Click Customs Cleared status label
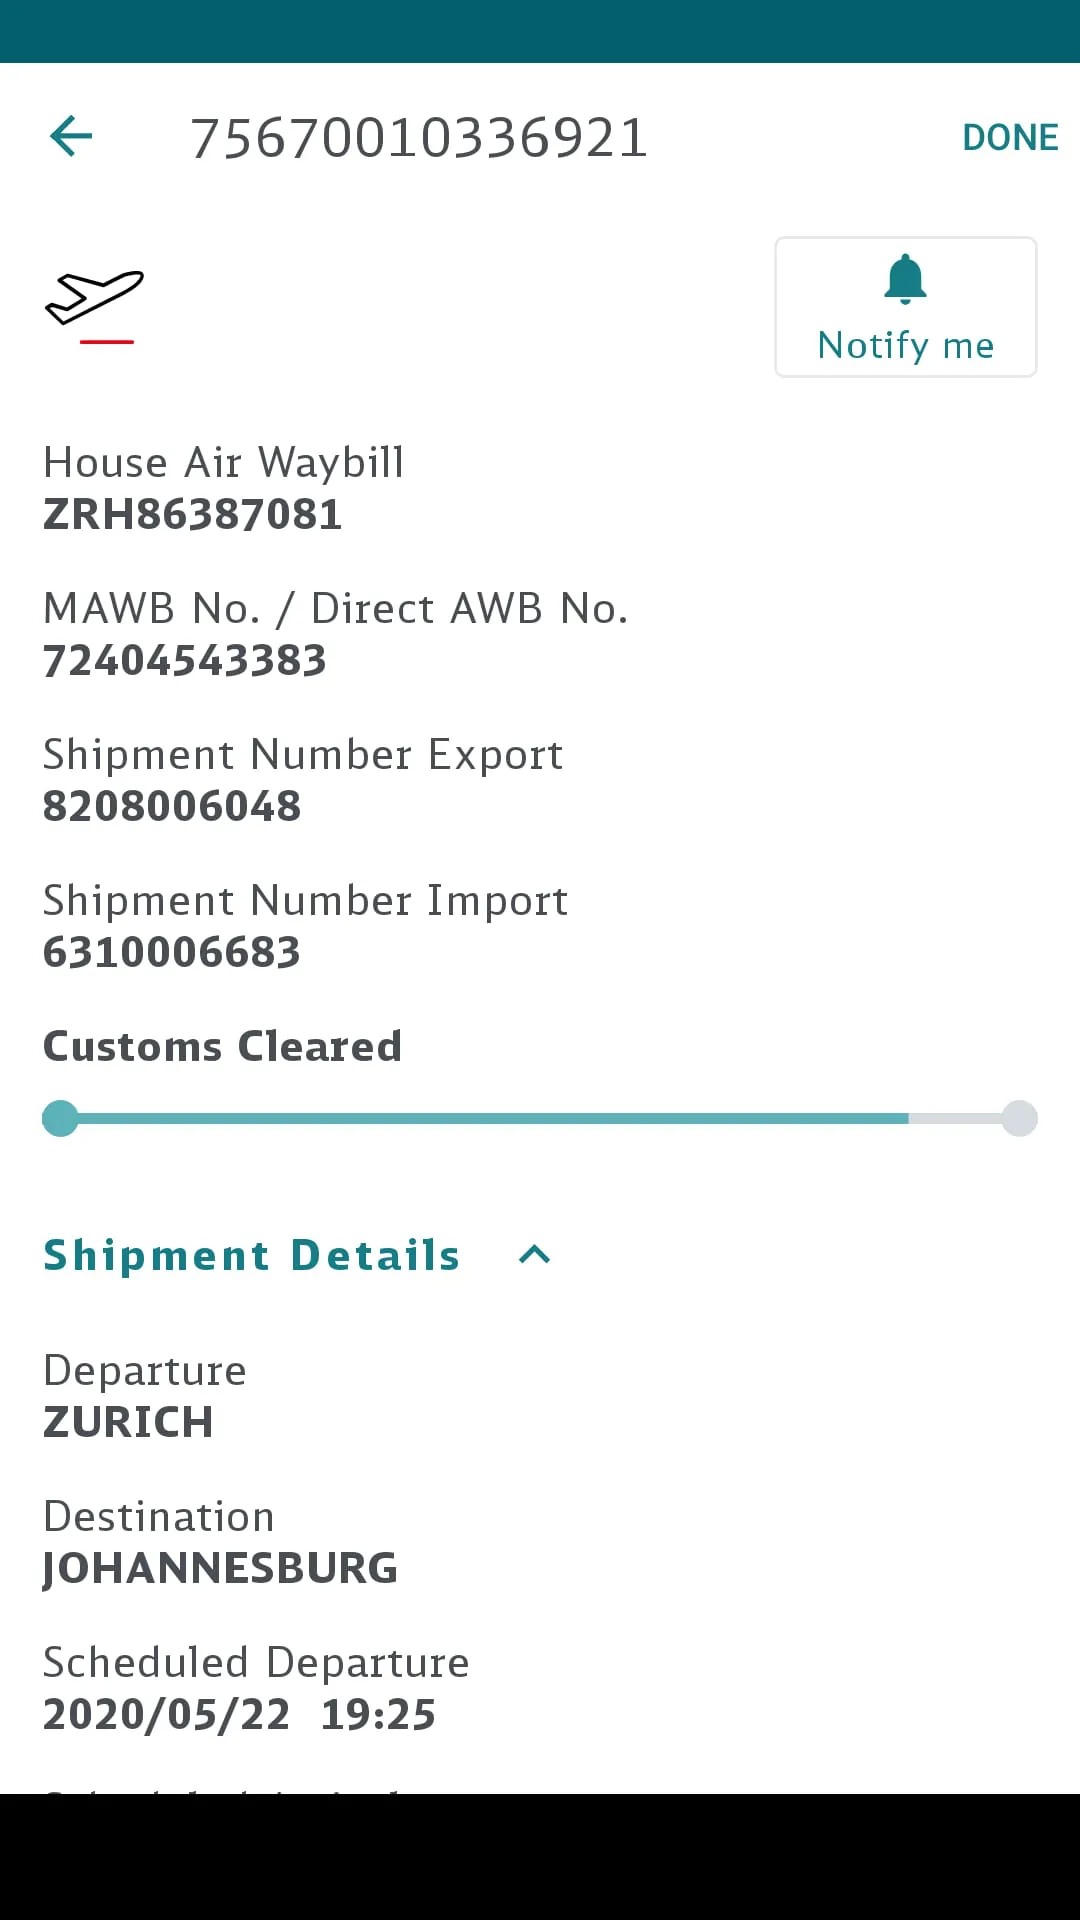This screenshot has width=1080, height=1920. click(x=222, y=1046)
